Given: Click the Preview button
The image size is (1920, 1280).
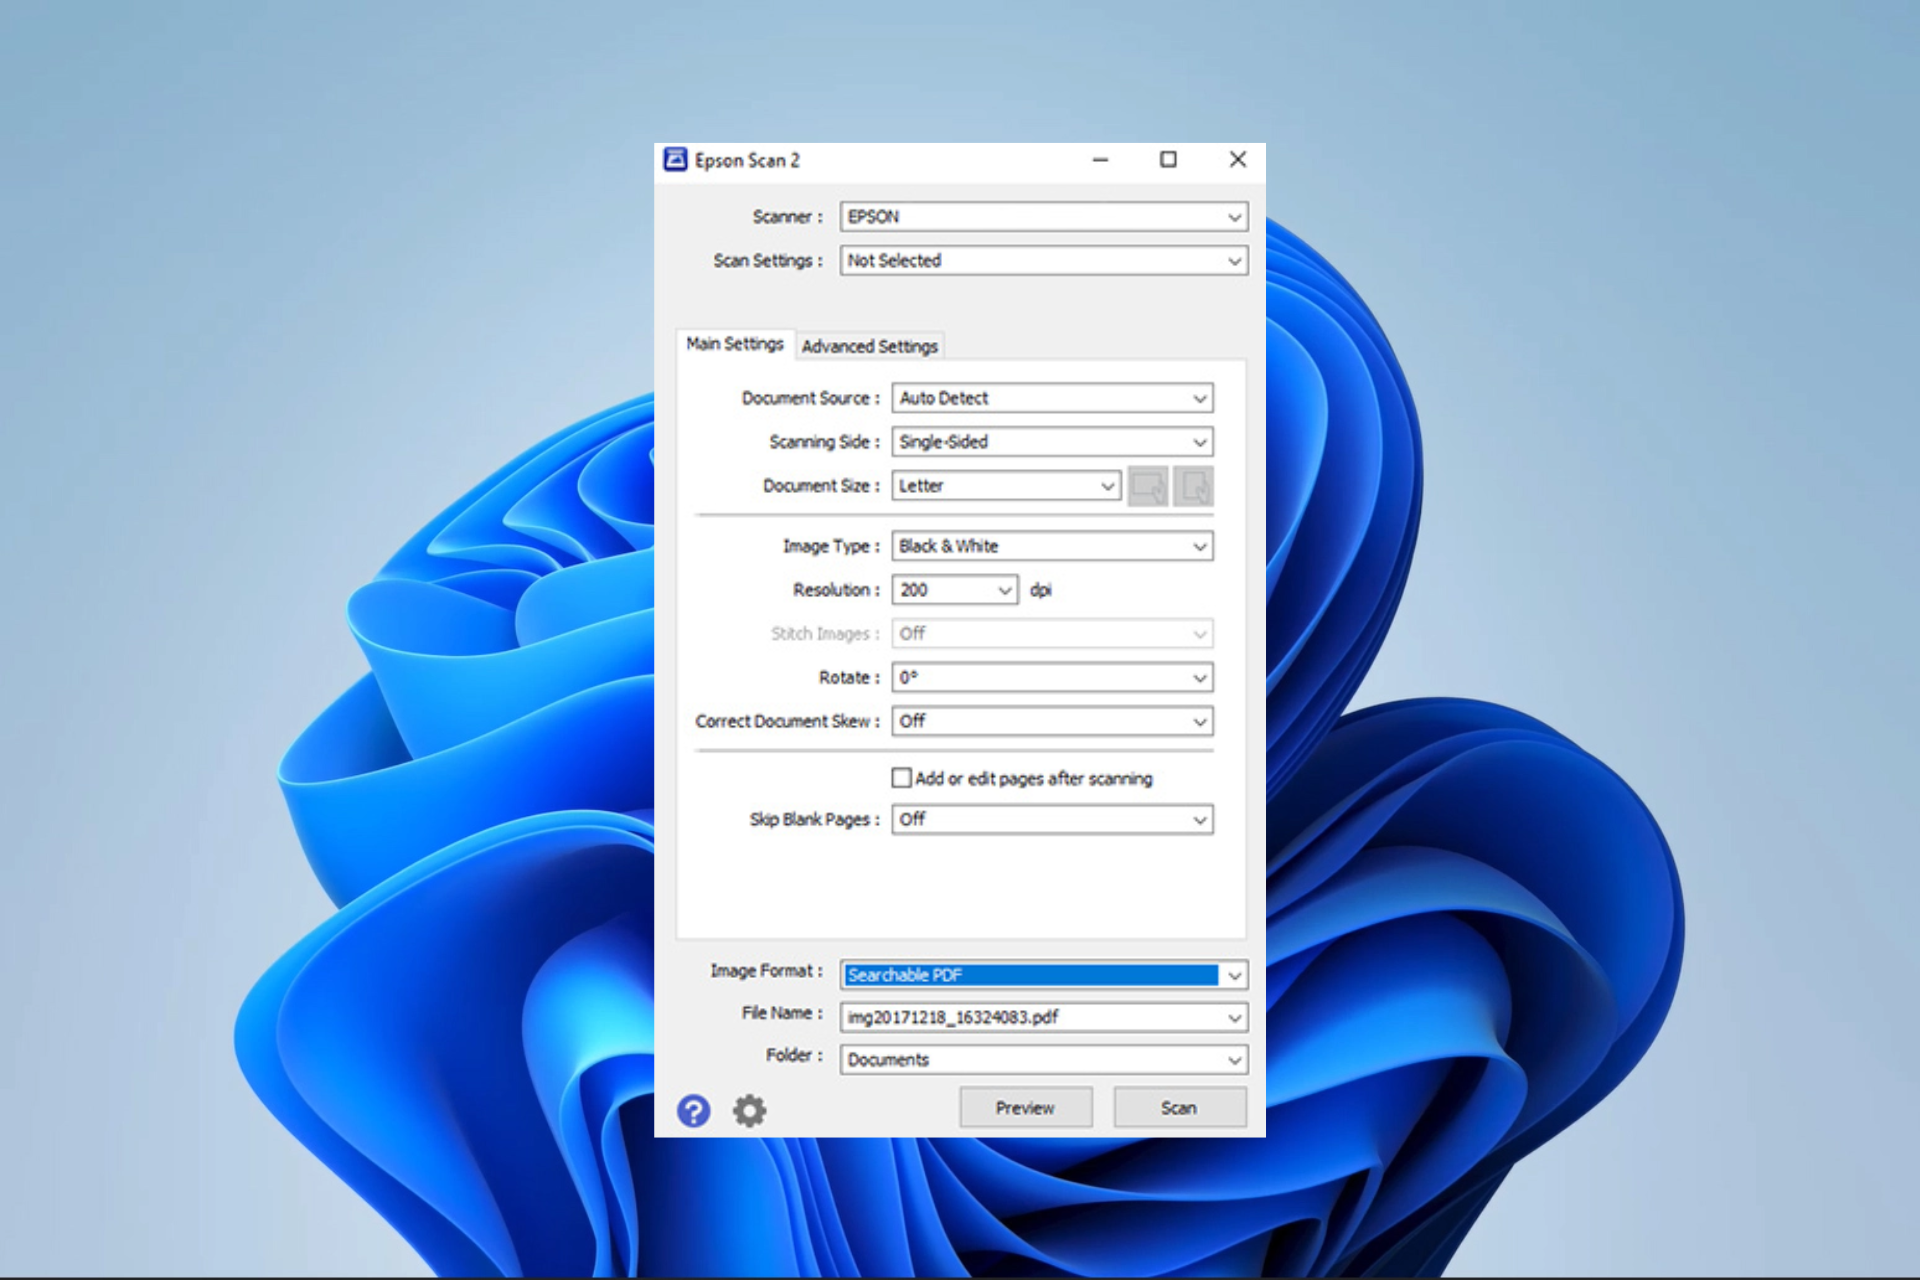Looking at the screenshot, I should tap(1025, 1108).
